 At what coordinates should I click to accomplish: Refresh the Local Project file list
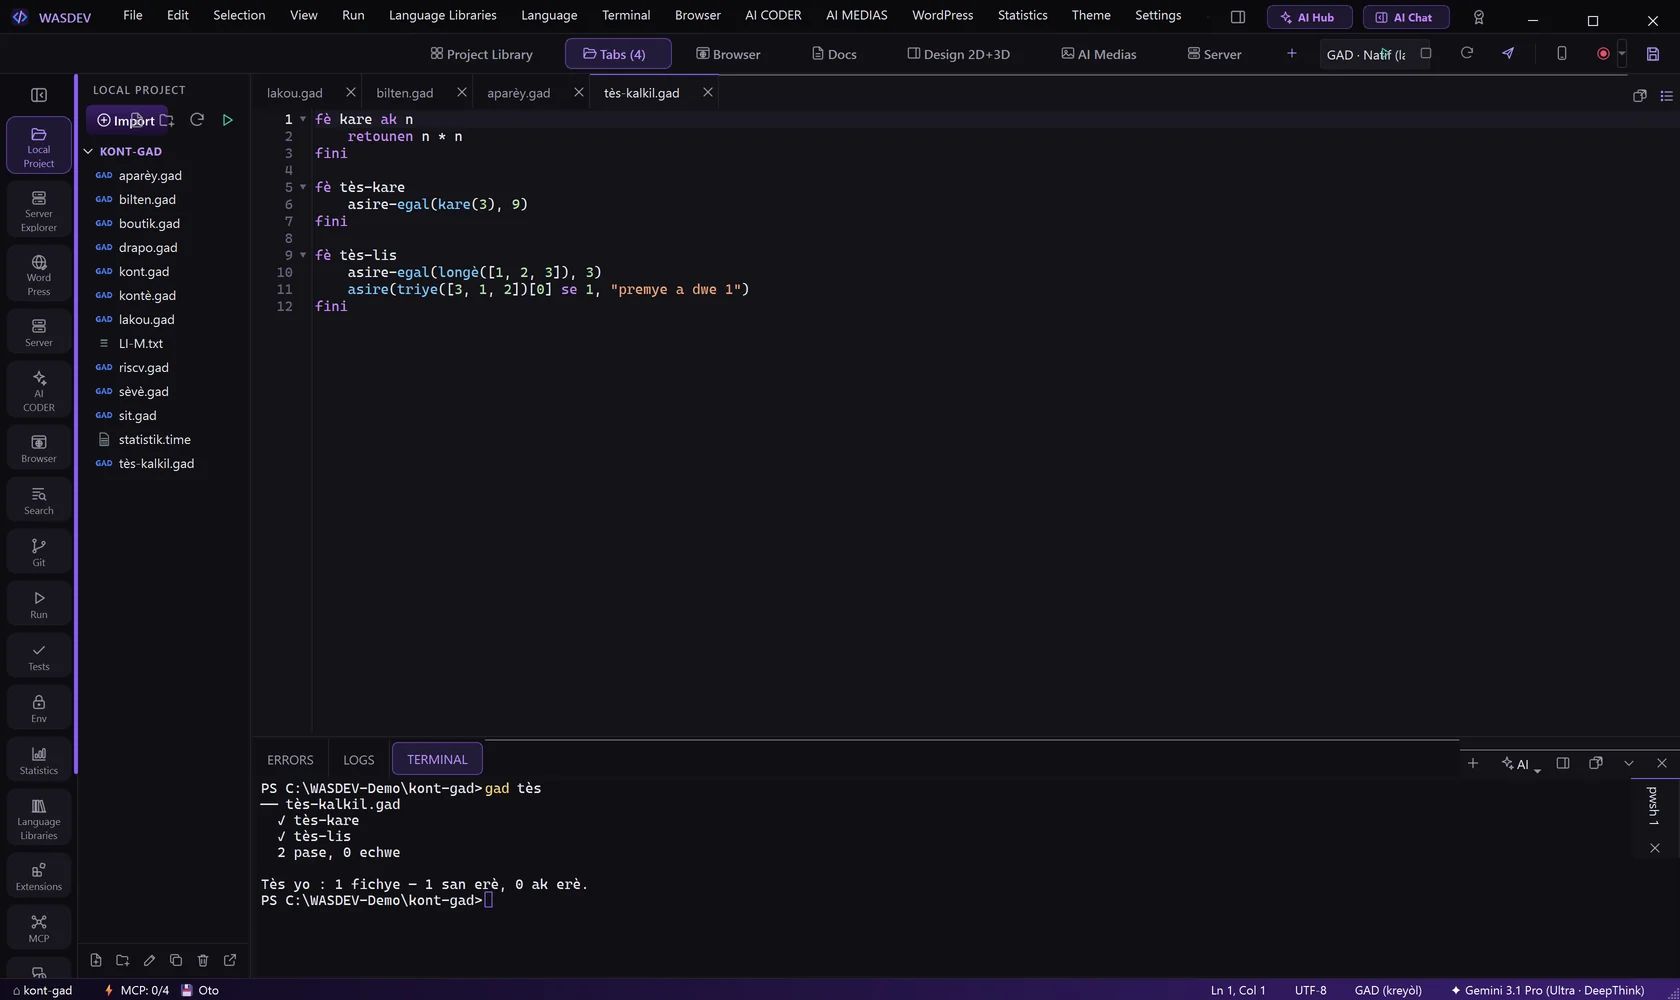(197, 120)
